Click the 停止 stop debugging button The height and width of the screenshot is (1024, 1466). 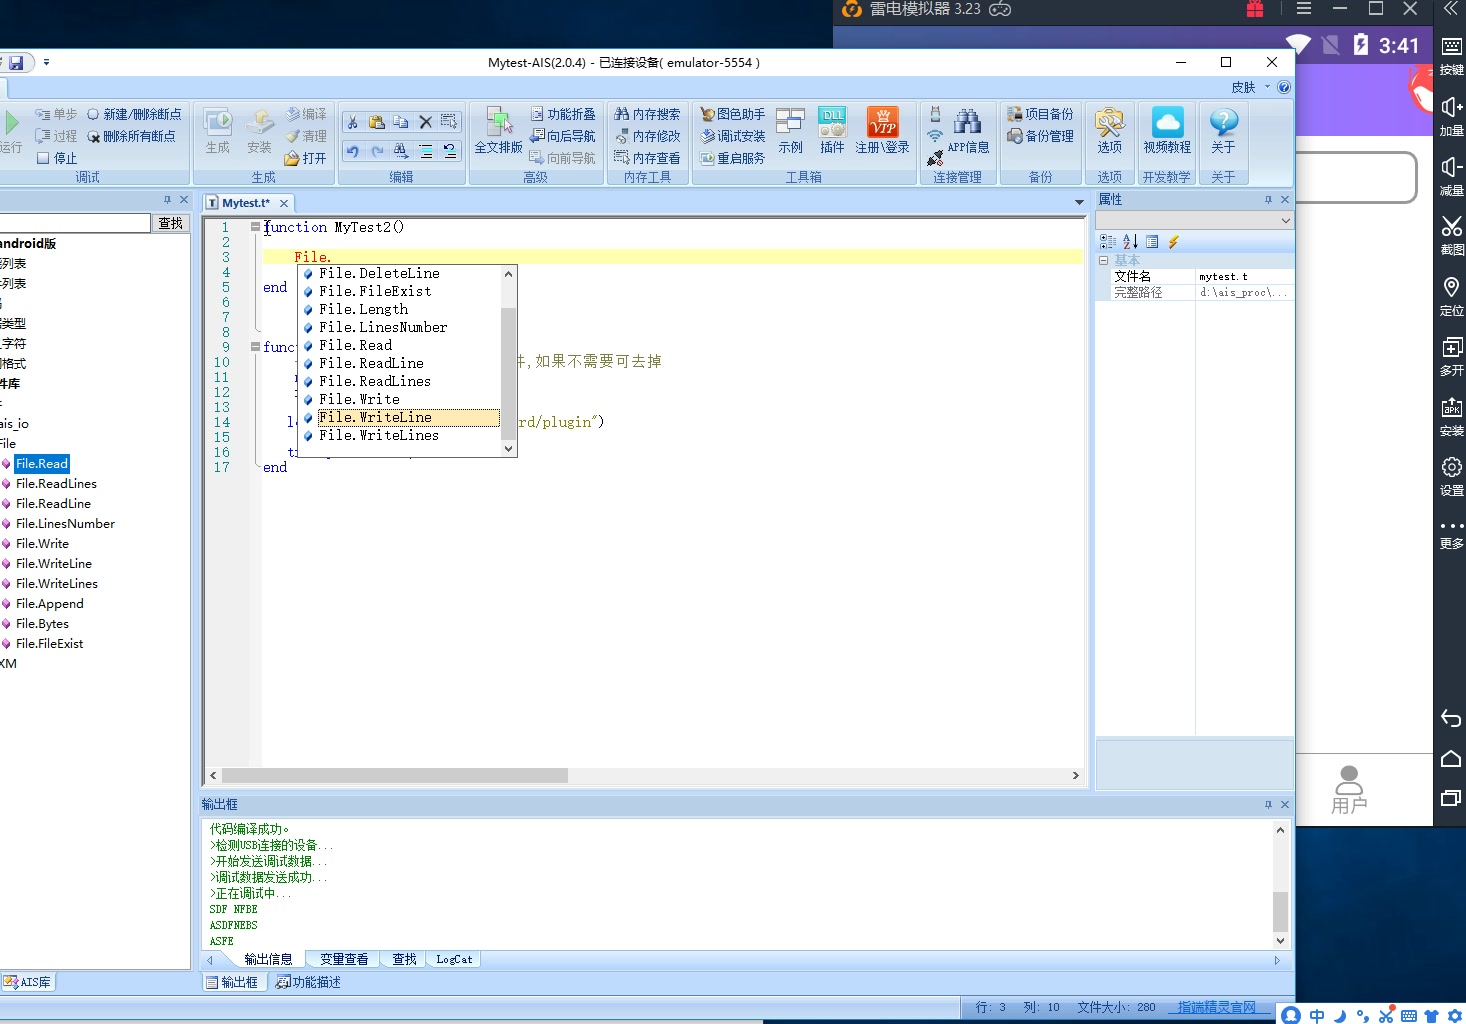pos(57,158)
